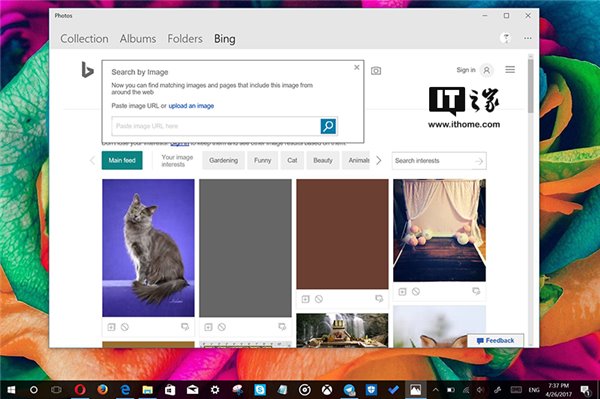Save the gray placeholder image

208,327
